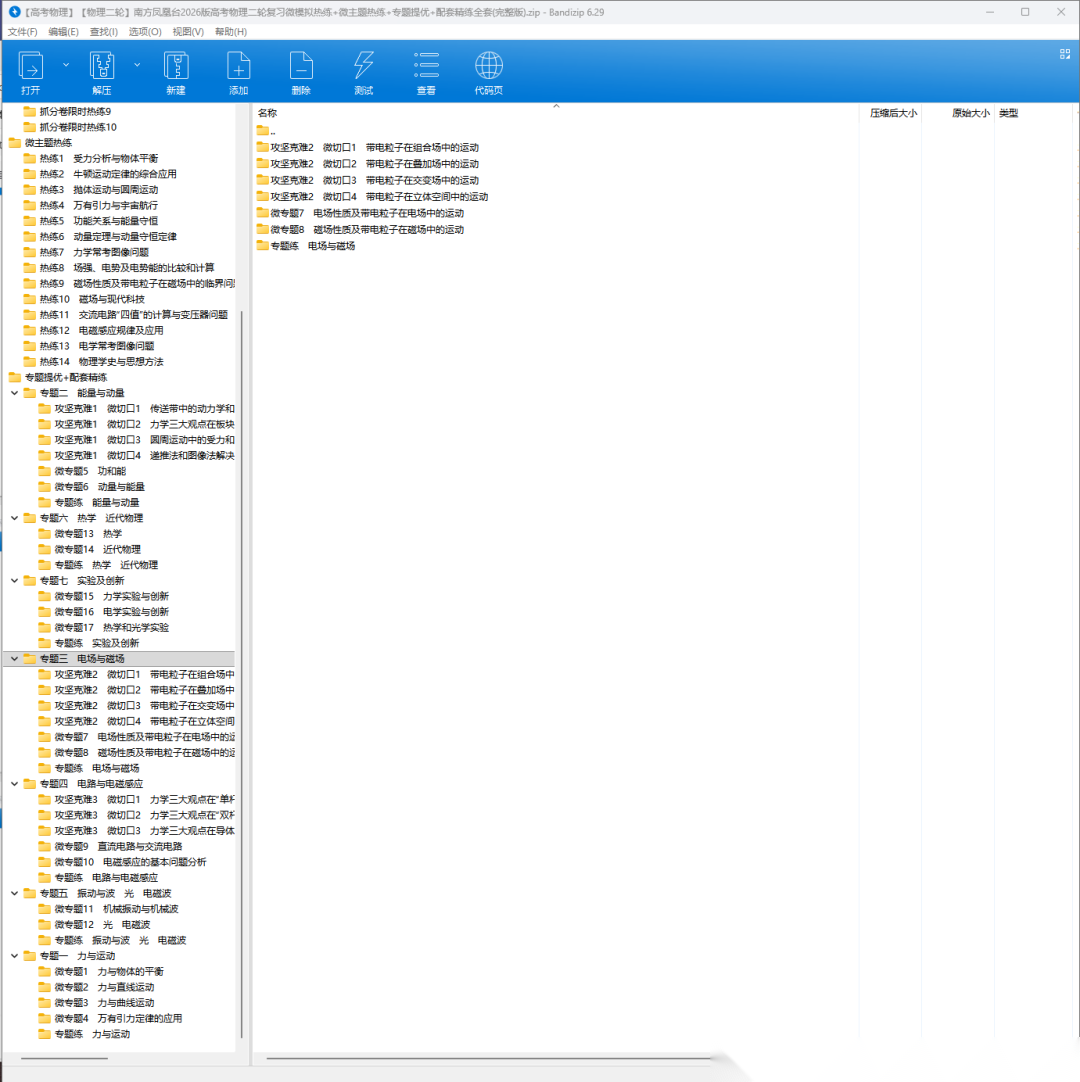The width and height of the screenshot is (1080, 1082).
Task: Select the 微专题7 folder in file list
Action: (360, 213)
